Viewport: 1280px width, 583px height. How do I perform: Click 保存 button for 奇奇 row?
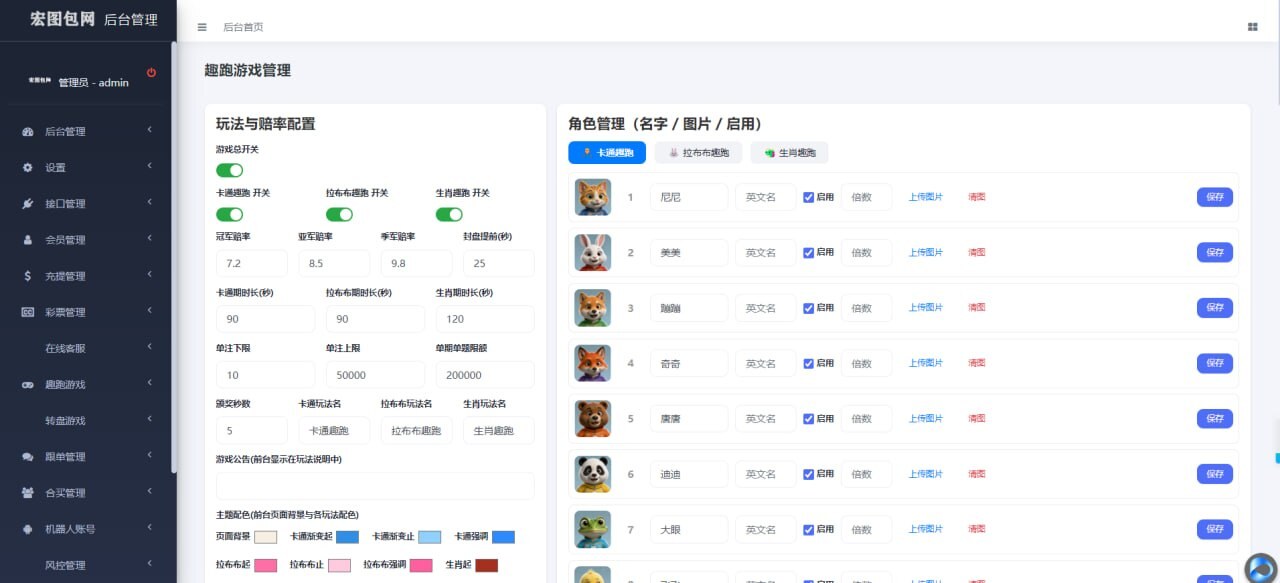[x=1215, y=363]
